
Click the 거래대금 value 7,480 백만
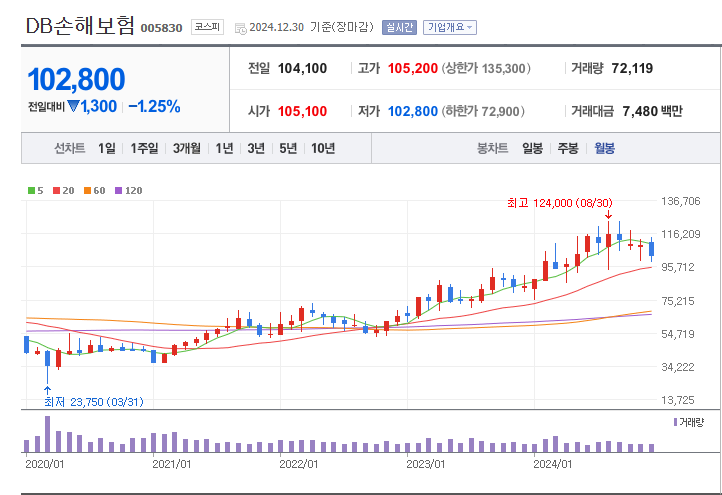point(652,111)
